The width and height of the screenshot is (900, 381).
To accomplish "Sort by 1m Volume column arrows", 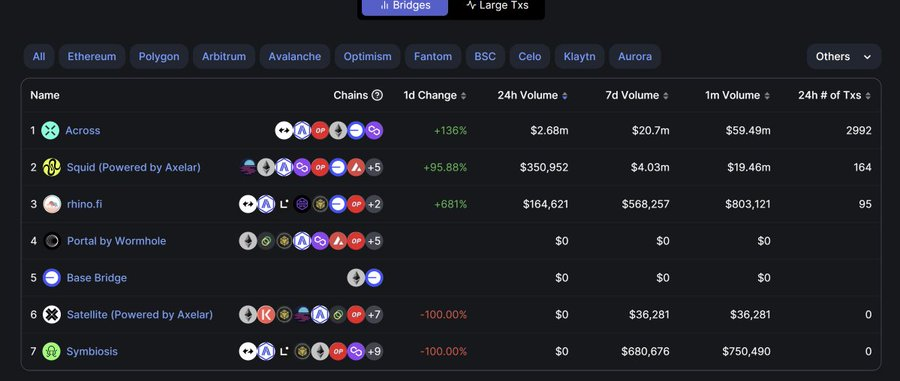I will point(767,96).
